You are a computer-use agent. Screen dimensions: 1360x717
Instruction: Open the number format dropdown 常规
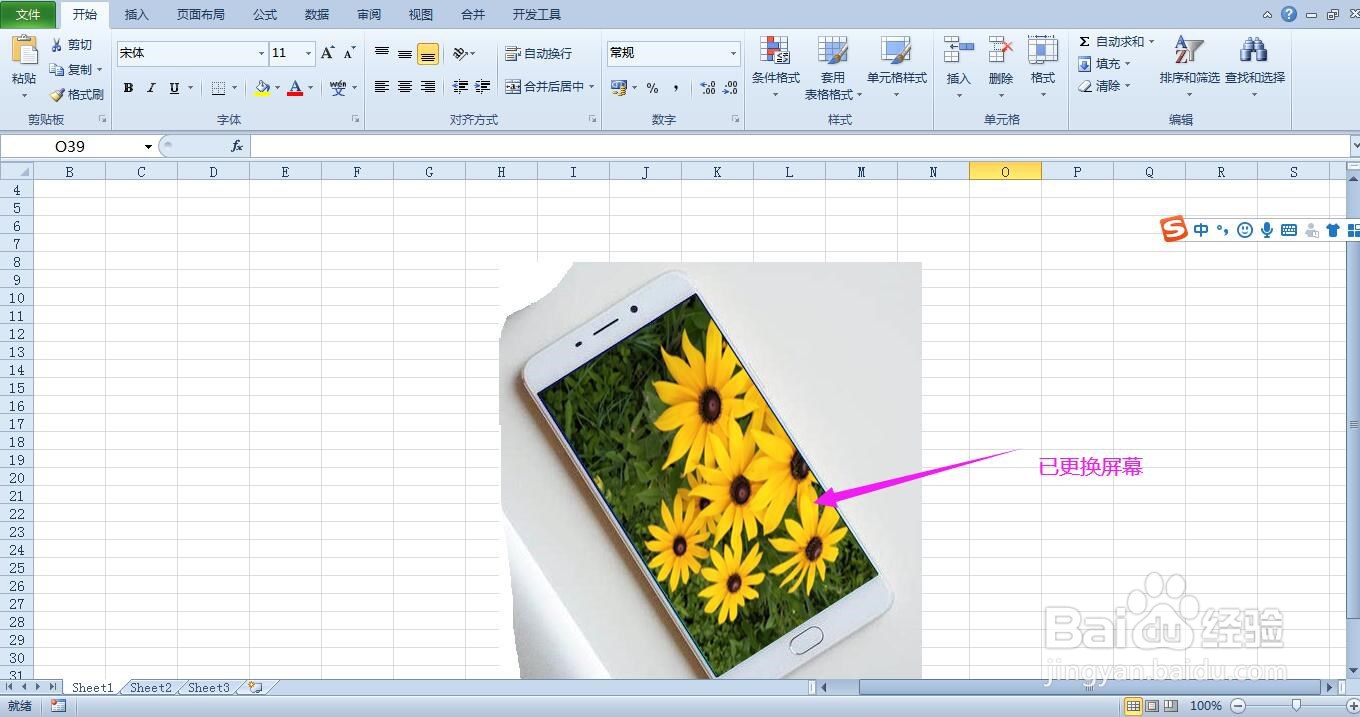(733, 53)
